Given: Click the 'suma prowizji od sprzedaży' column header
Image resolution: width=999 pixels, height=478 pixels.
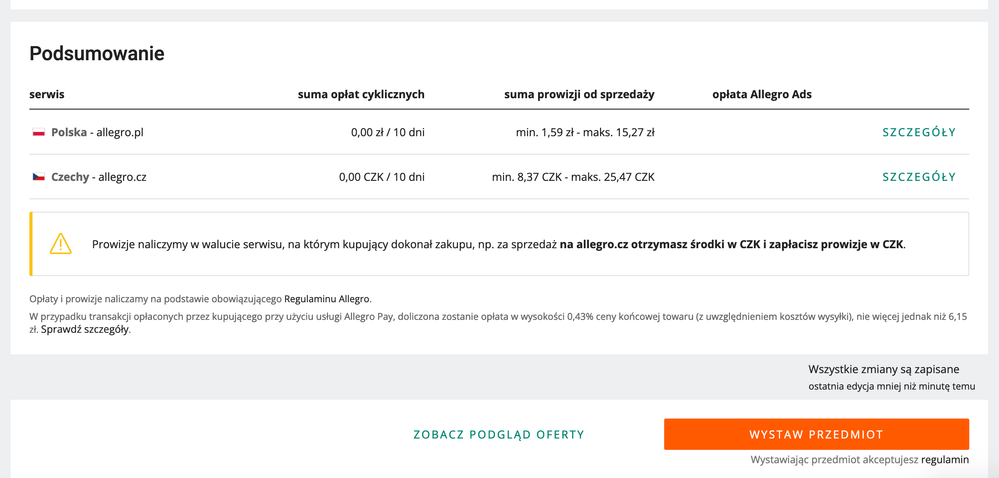Looking at the screenshot, I should click(x=579, y=94).
